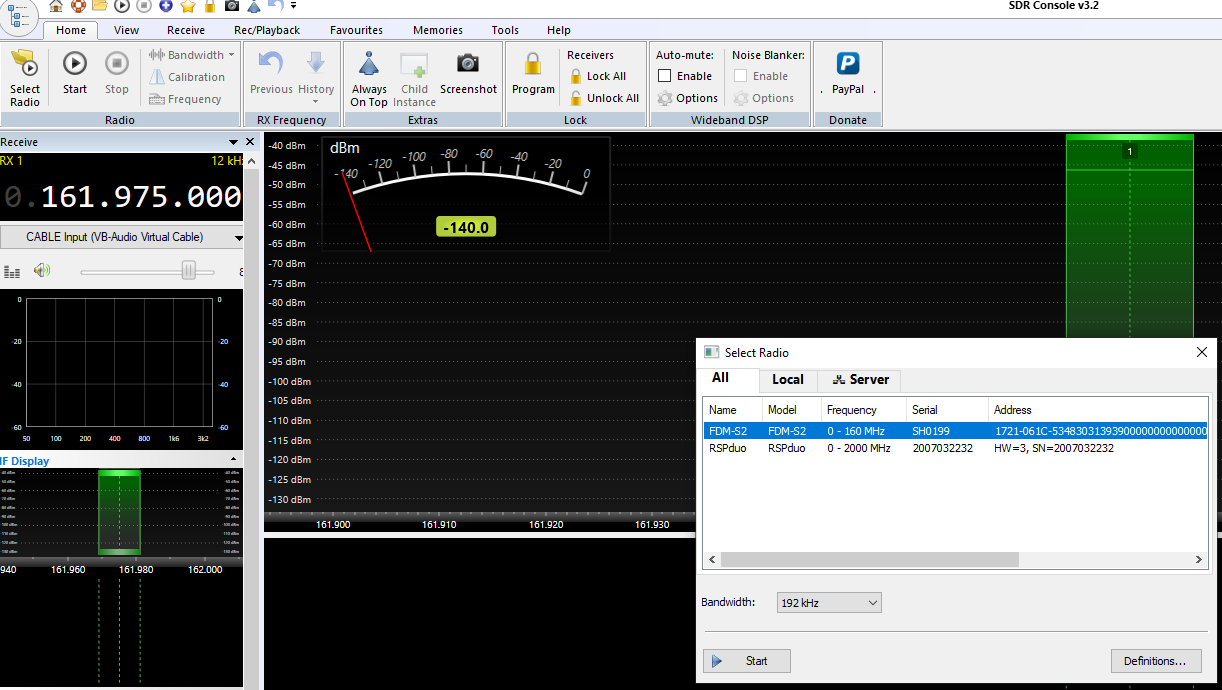Select the RSPduo radio row
1222x690 pixels.
(x=956, y=448)
